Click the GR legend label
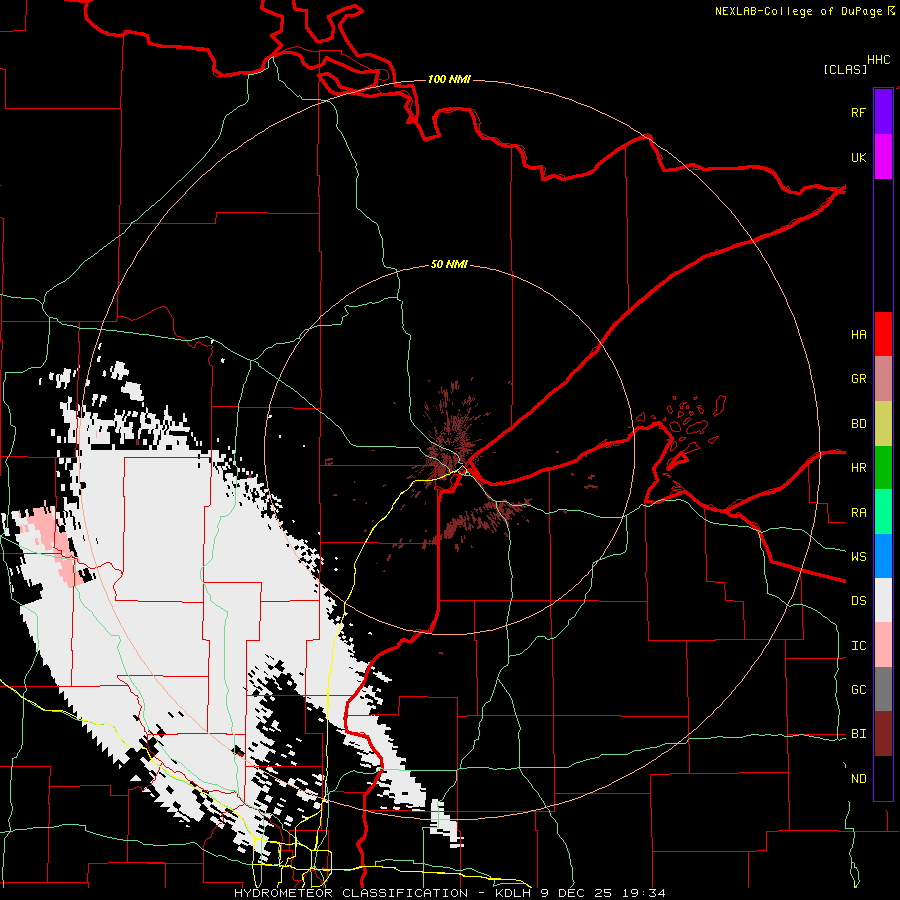Screen dimensions: 900x900 (858, 379)
